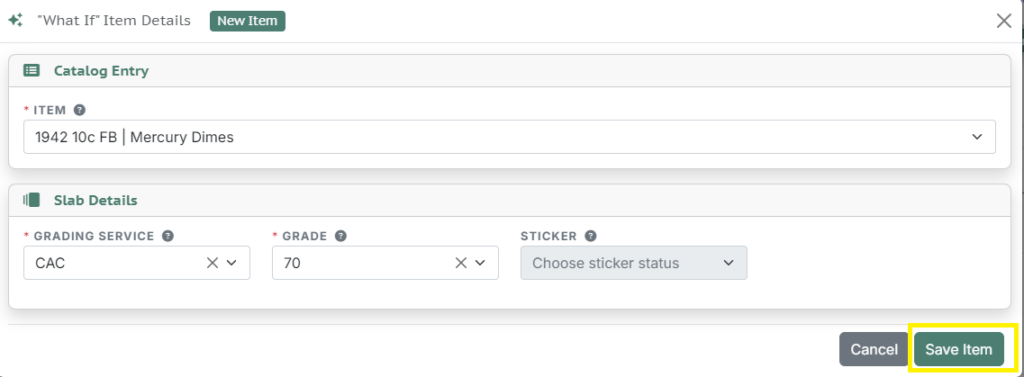Click the Save Item button

click(x=959, y=350)
